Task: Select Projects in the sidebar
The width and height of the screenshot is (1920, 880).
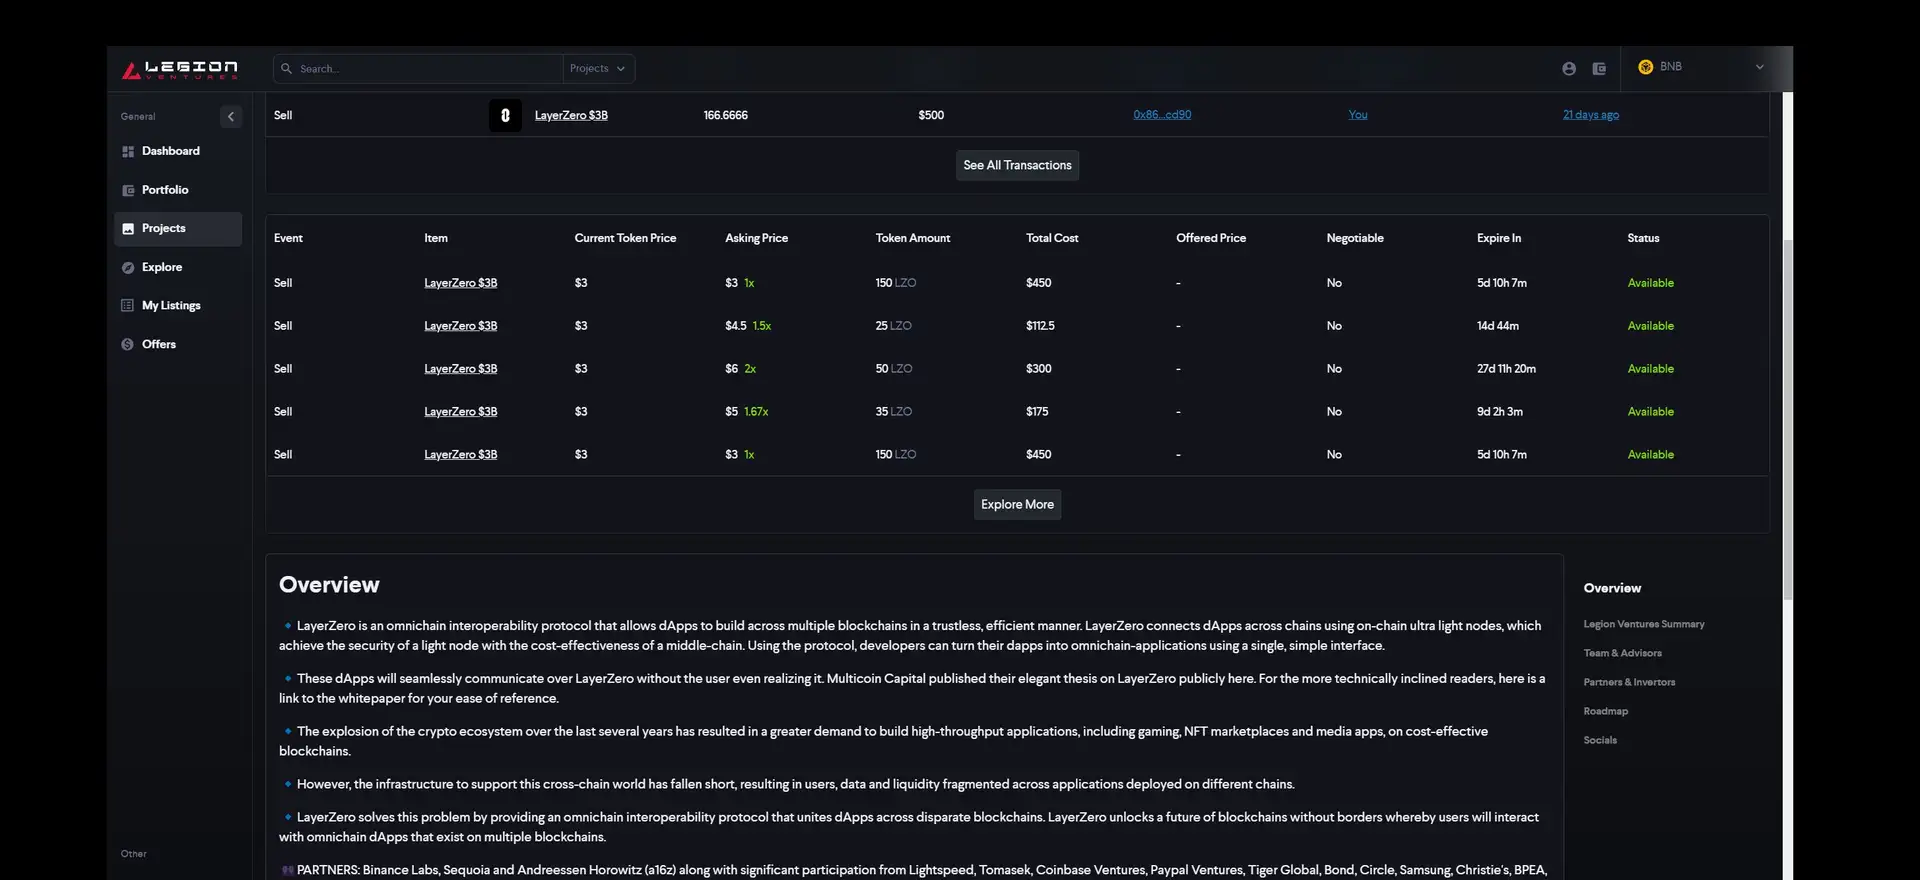Action: click(164, 229)
